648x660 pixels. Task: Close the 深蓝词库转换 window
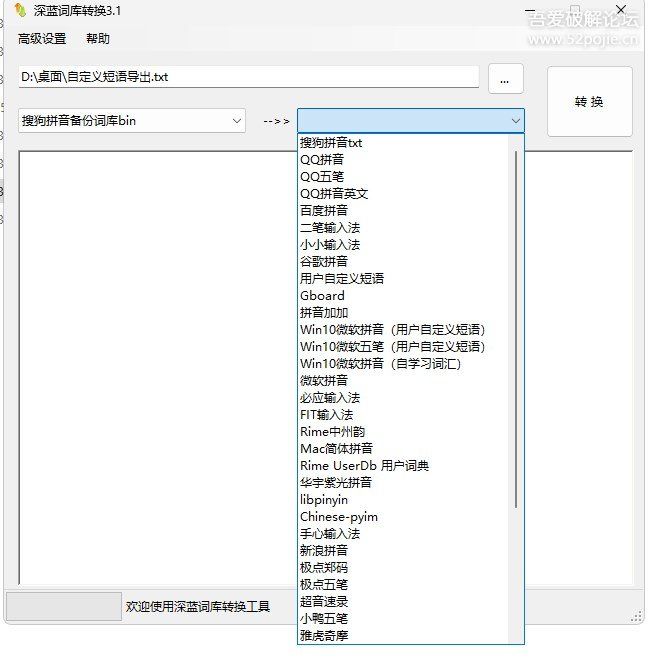pyautogui.click(x=621, y=10)
